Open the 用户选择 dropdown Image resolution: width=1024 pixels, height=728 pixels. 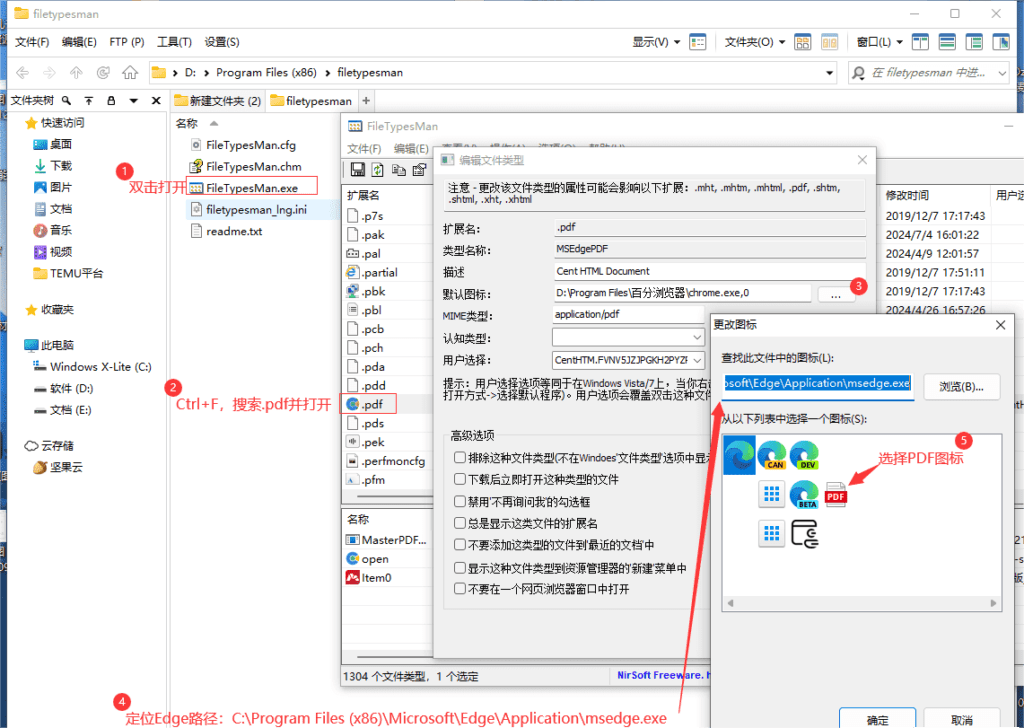[697, 360]
